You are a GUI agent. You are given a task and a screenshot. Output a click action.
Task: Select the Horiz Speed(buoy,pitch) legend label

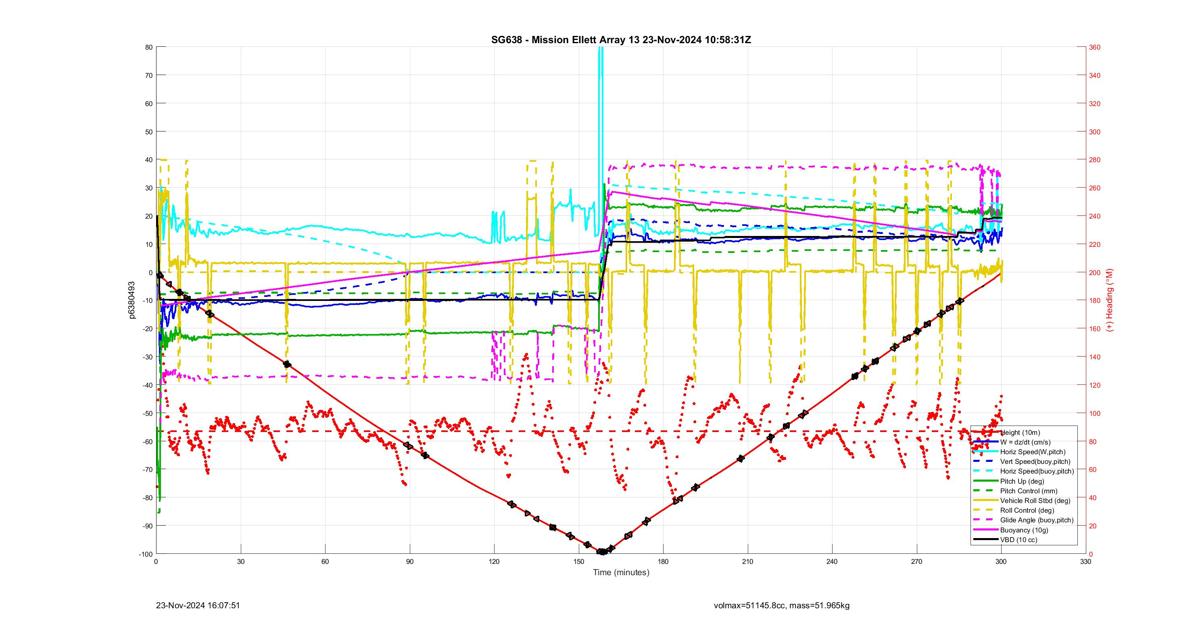click(x=1037, y=471)
